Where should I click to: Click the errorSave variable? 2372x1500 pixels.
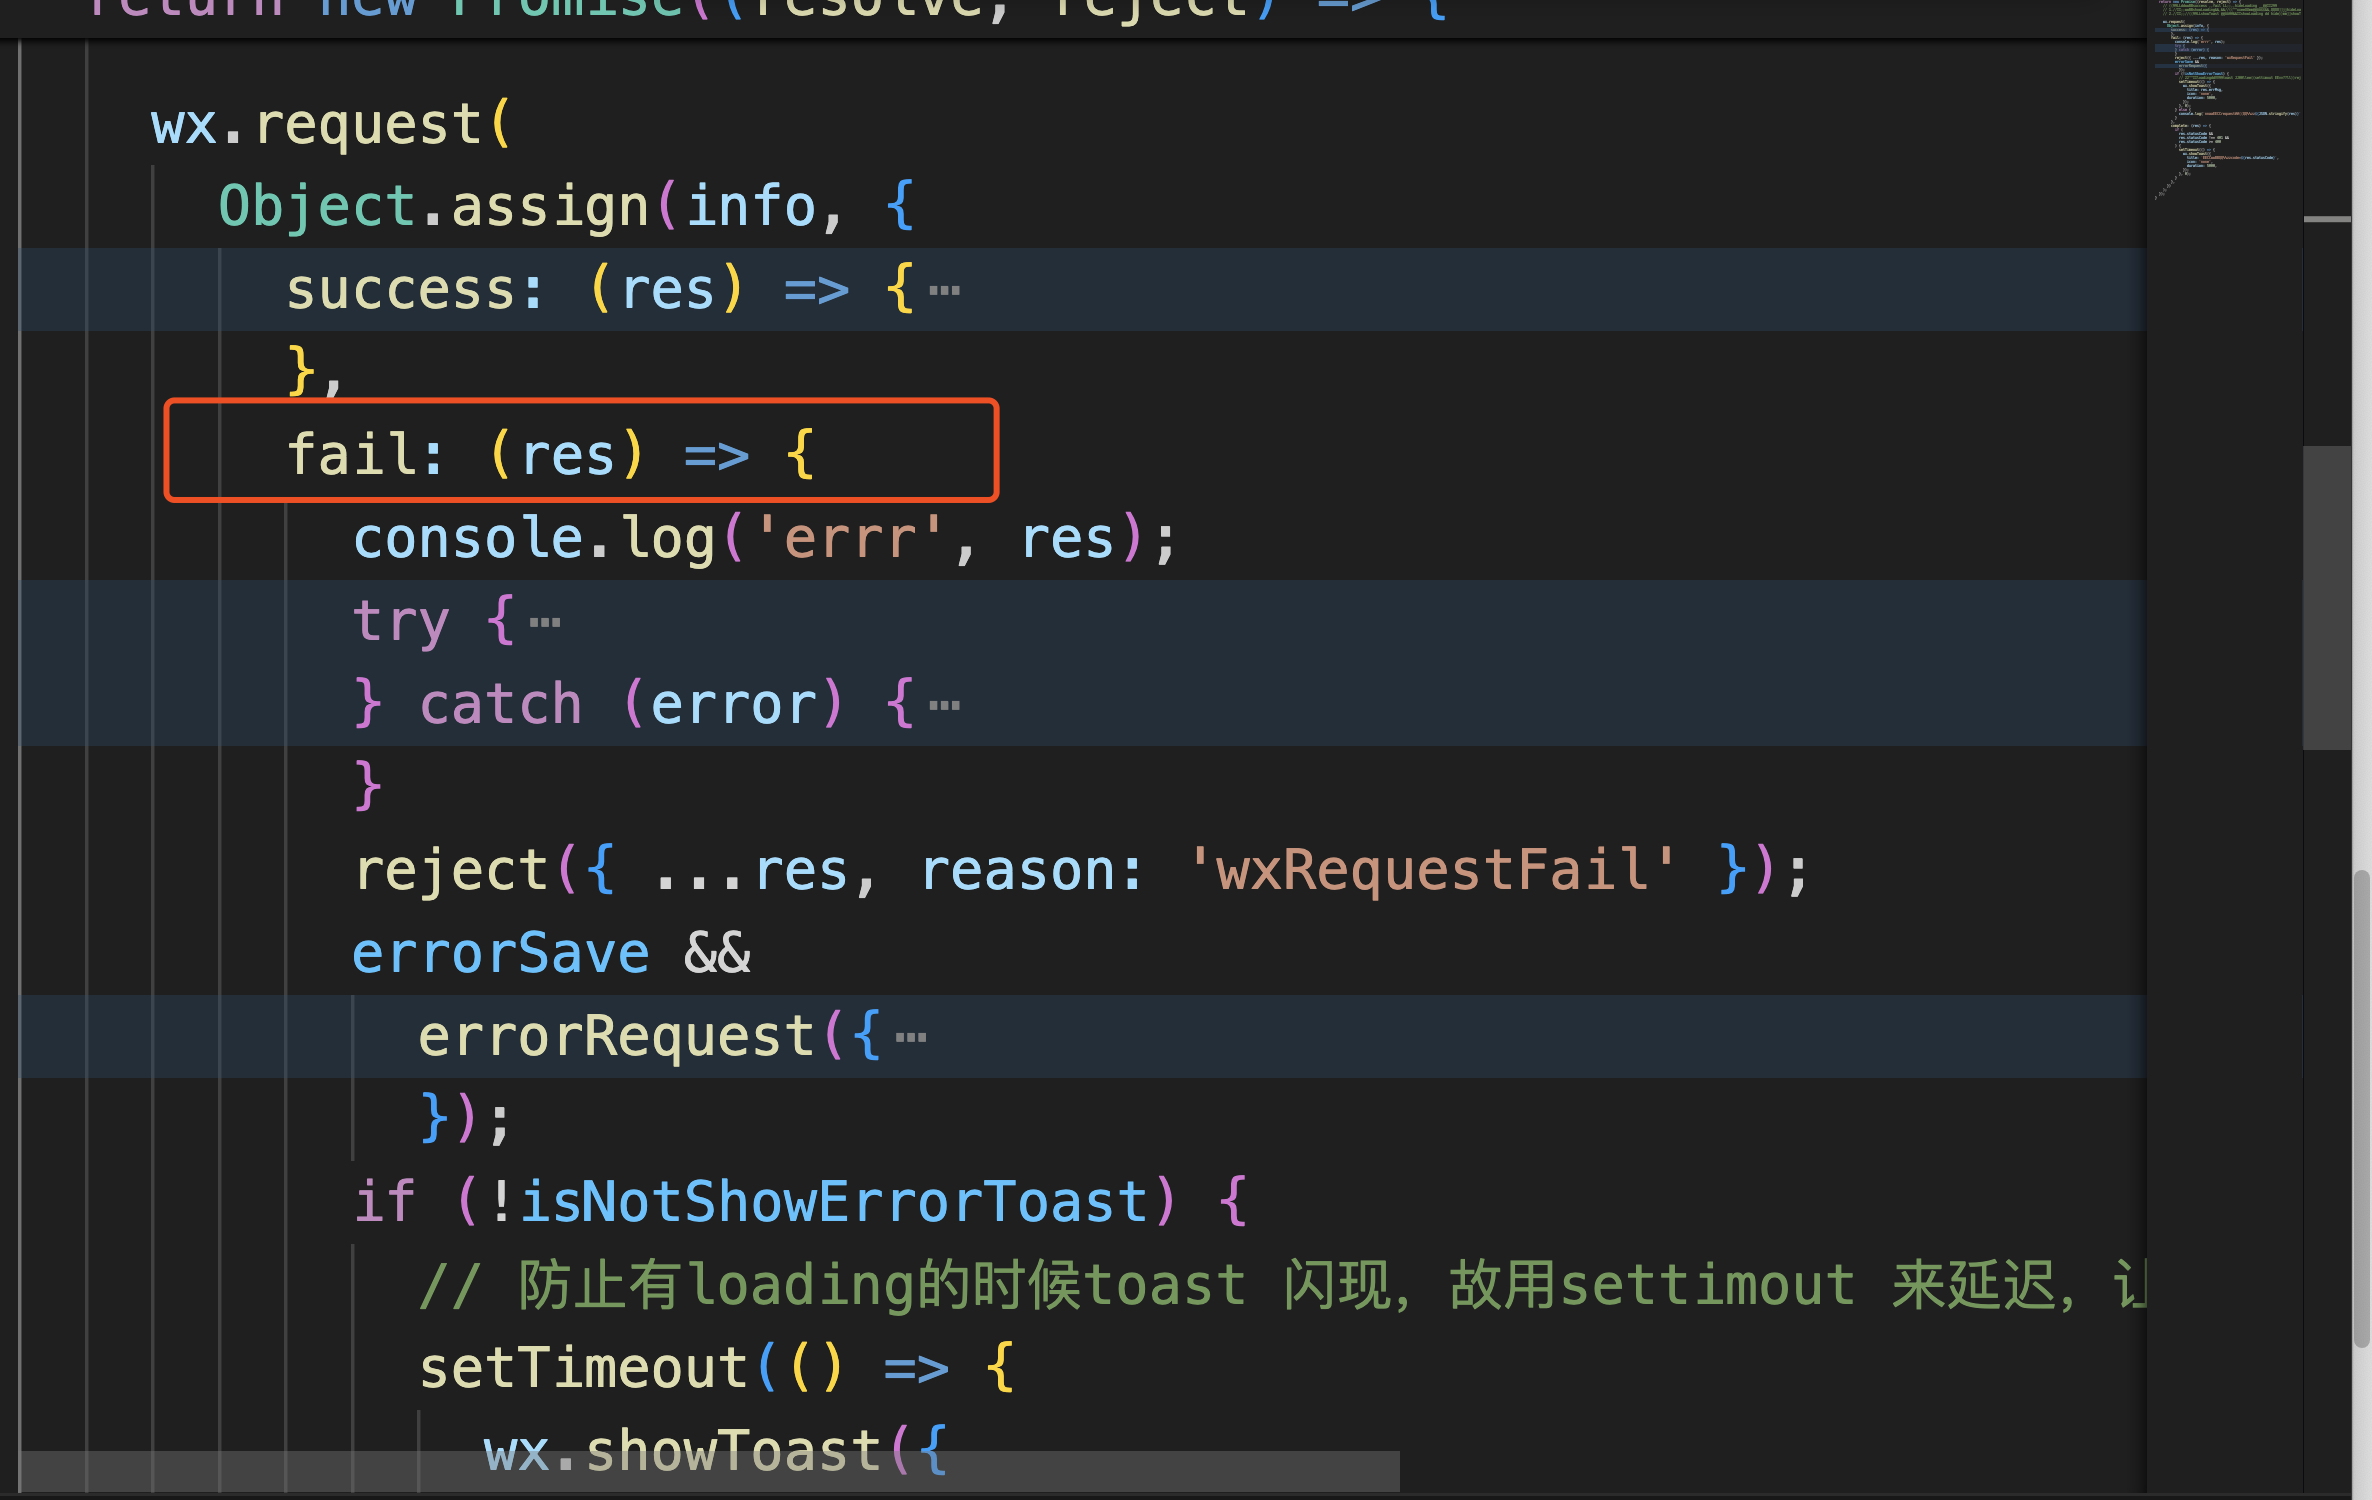[501, 953]
